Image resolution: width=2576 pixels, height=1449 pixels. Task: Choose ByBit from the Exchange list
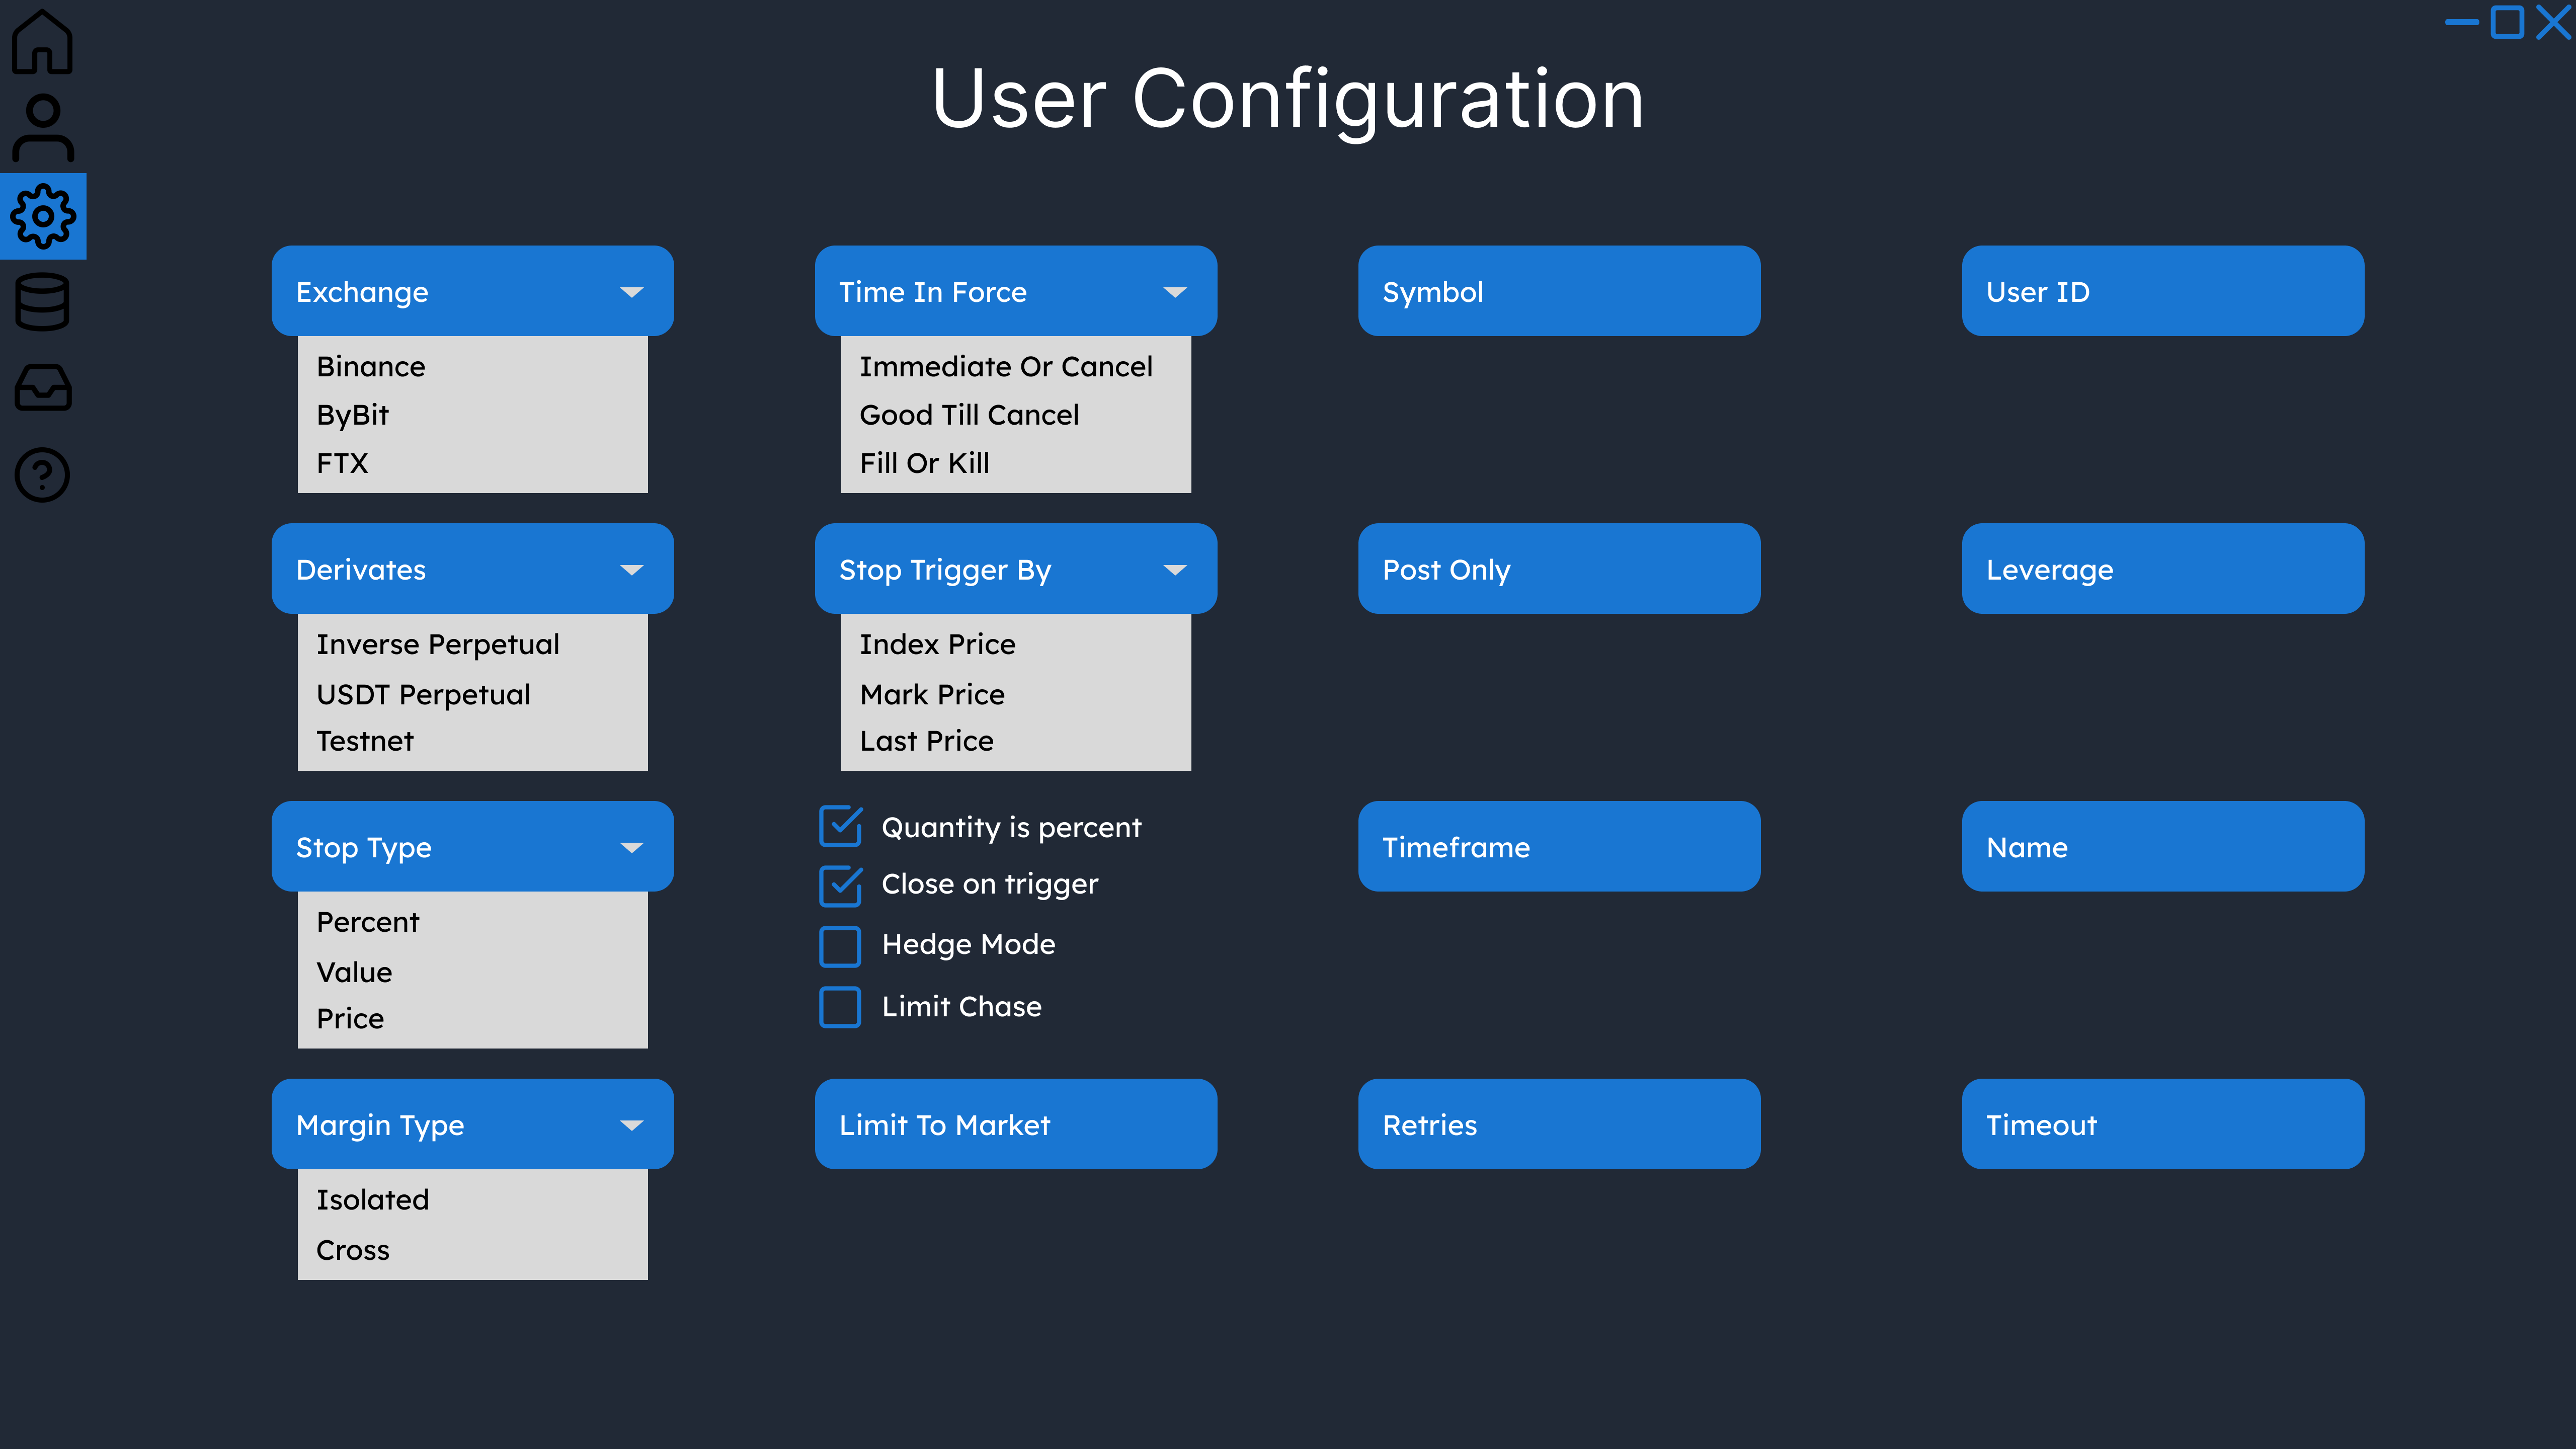tap(353, 415)
